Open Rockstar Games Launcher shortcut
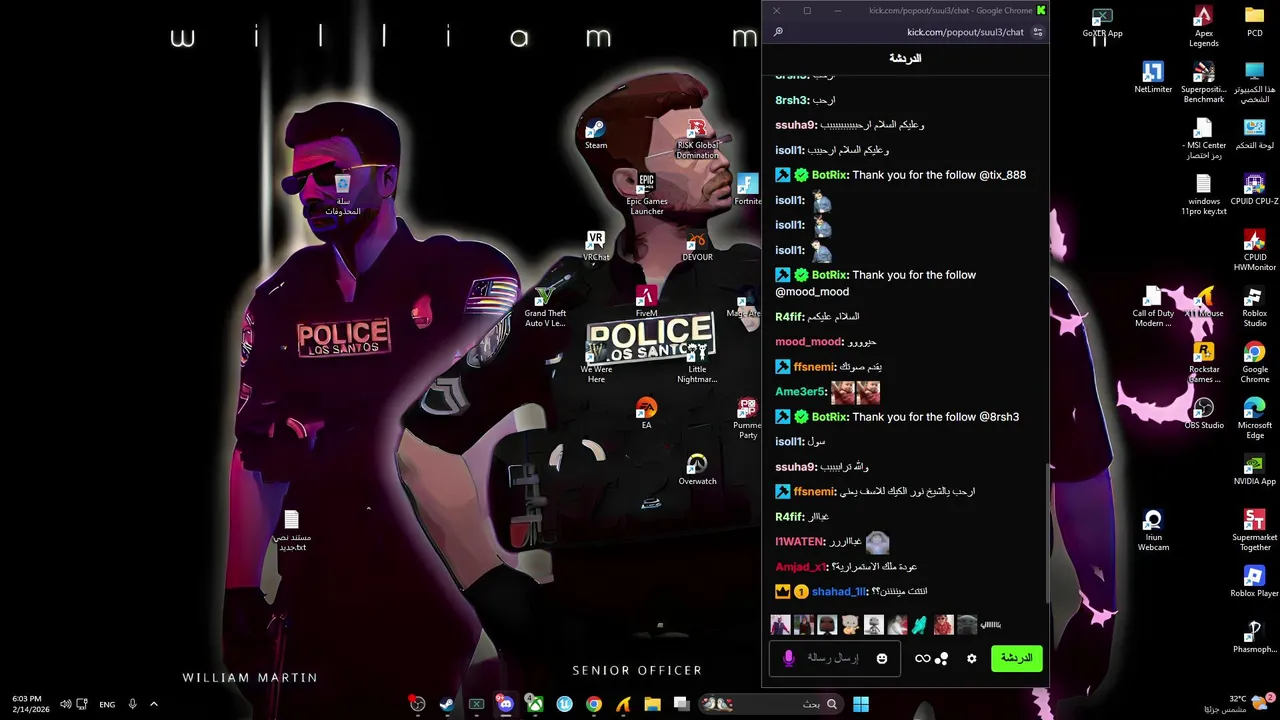This screenshot has height=720, width=1280. point(1203,362)
